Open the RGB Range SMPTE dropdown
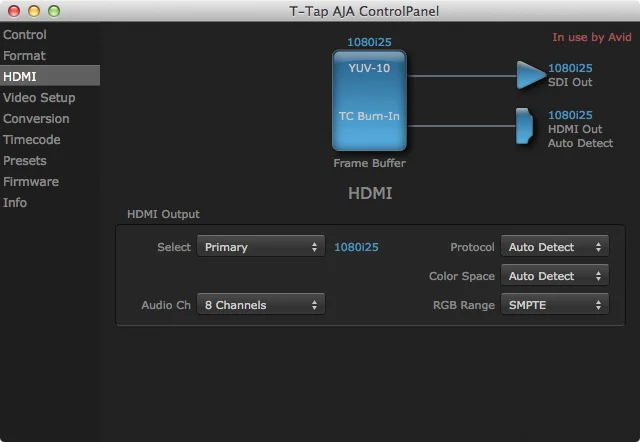640x442 pixels. (555, 304)
